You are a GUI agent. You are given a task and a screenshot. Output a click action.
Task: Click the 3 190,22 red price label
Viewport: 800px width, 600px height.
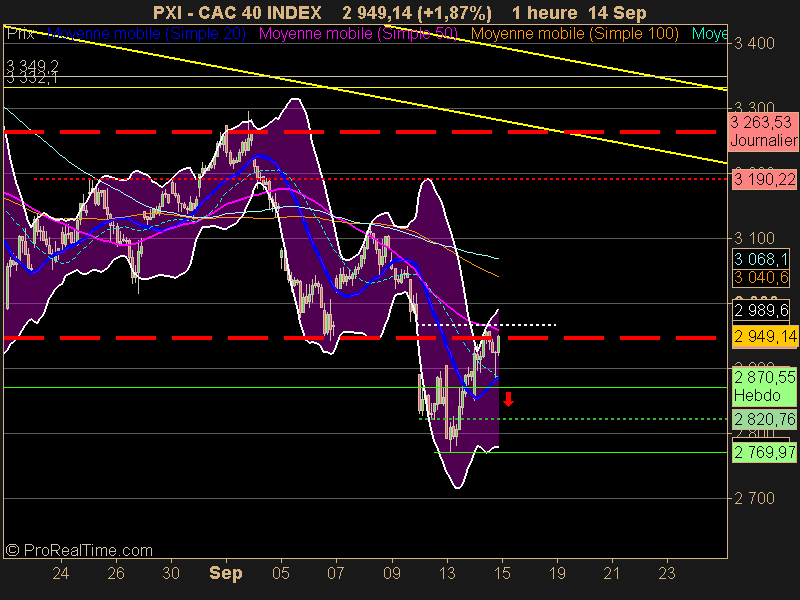[x=763, y=180]
